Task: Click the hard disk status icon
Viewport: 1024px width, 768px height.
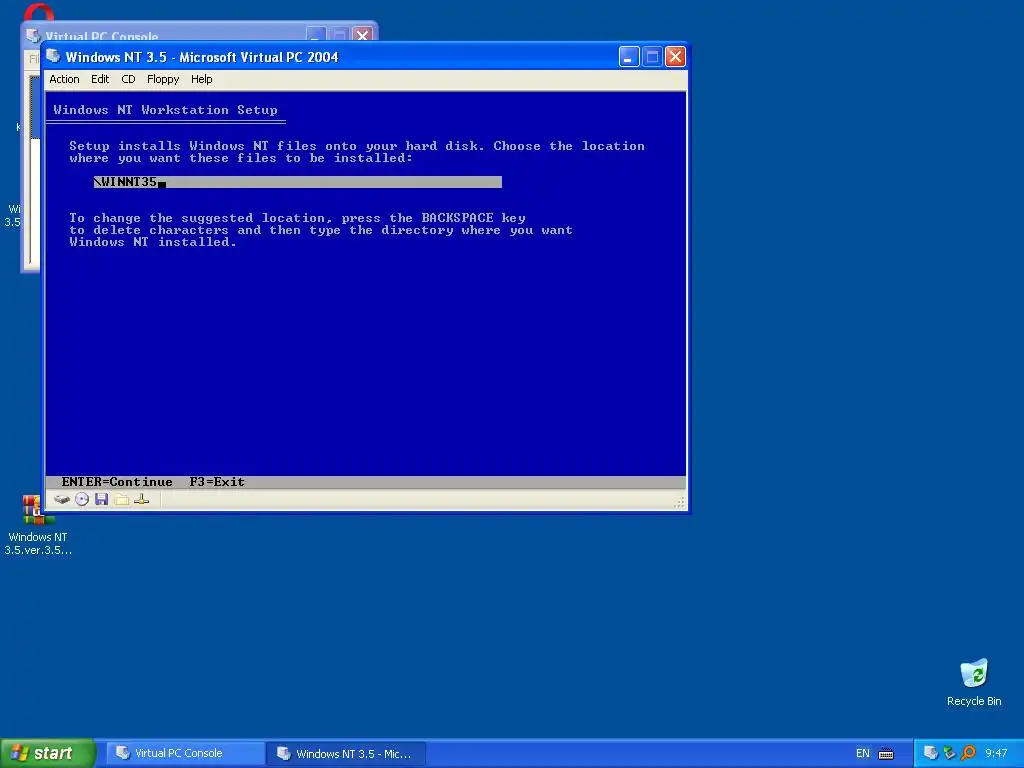Action: click(x=62, y=500)
